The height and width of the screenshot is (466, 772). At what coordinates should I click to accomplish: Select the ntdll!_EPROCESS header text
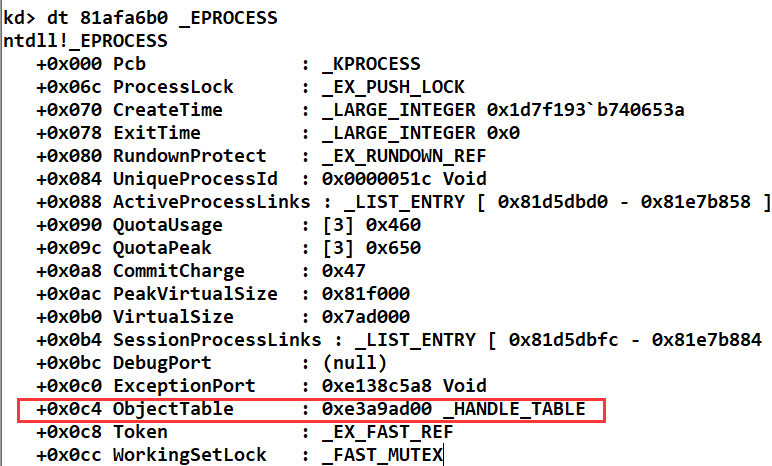pyautogui.click(x=85, y=41)
